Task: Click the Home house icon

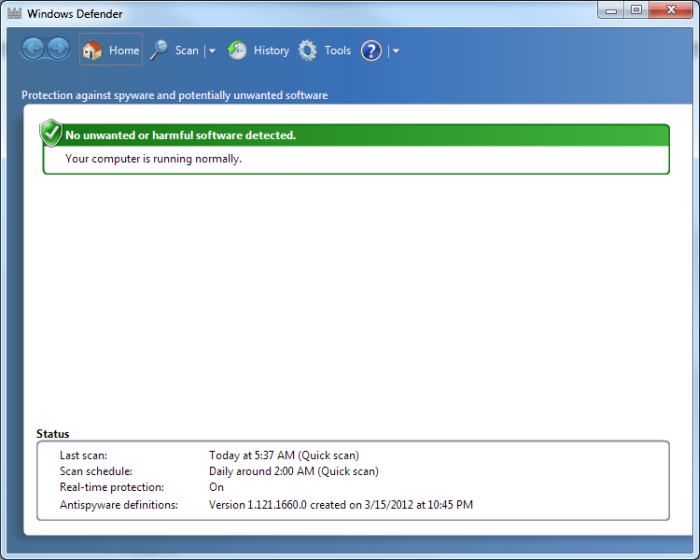Action: tap(92, 50)
